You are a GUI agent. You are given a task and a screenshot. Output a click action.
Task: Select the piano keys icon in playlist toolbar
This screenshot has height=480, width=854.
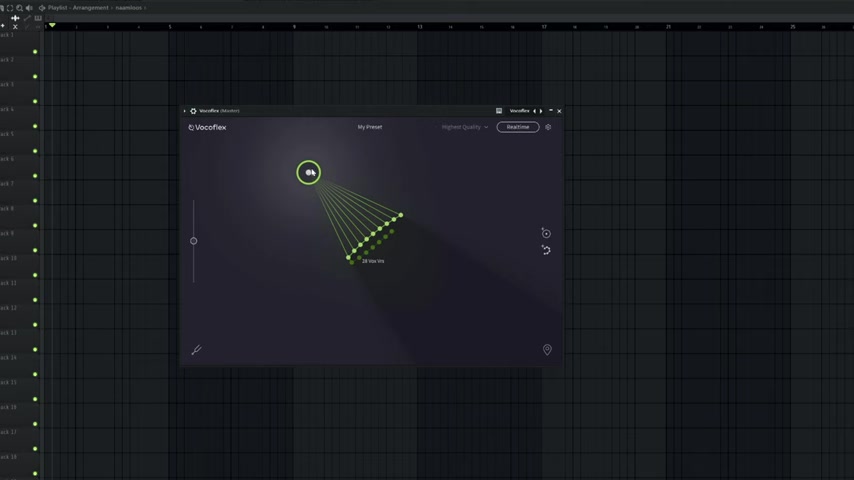pos(38,18)
